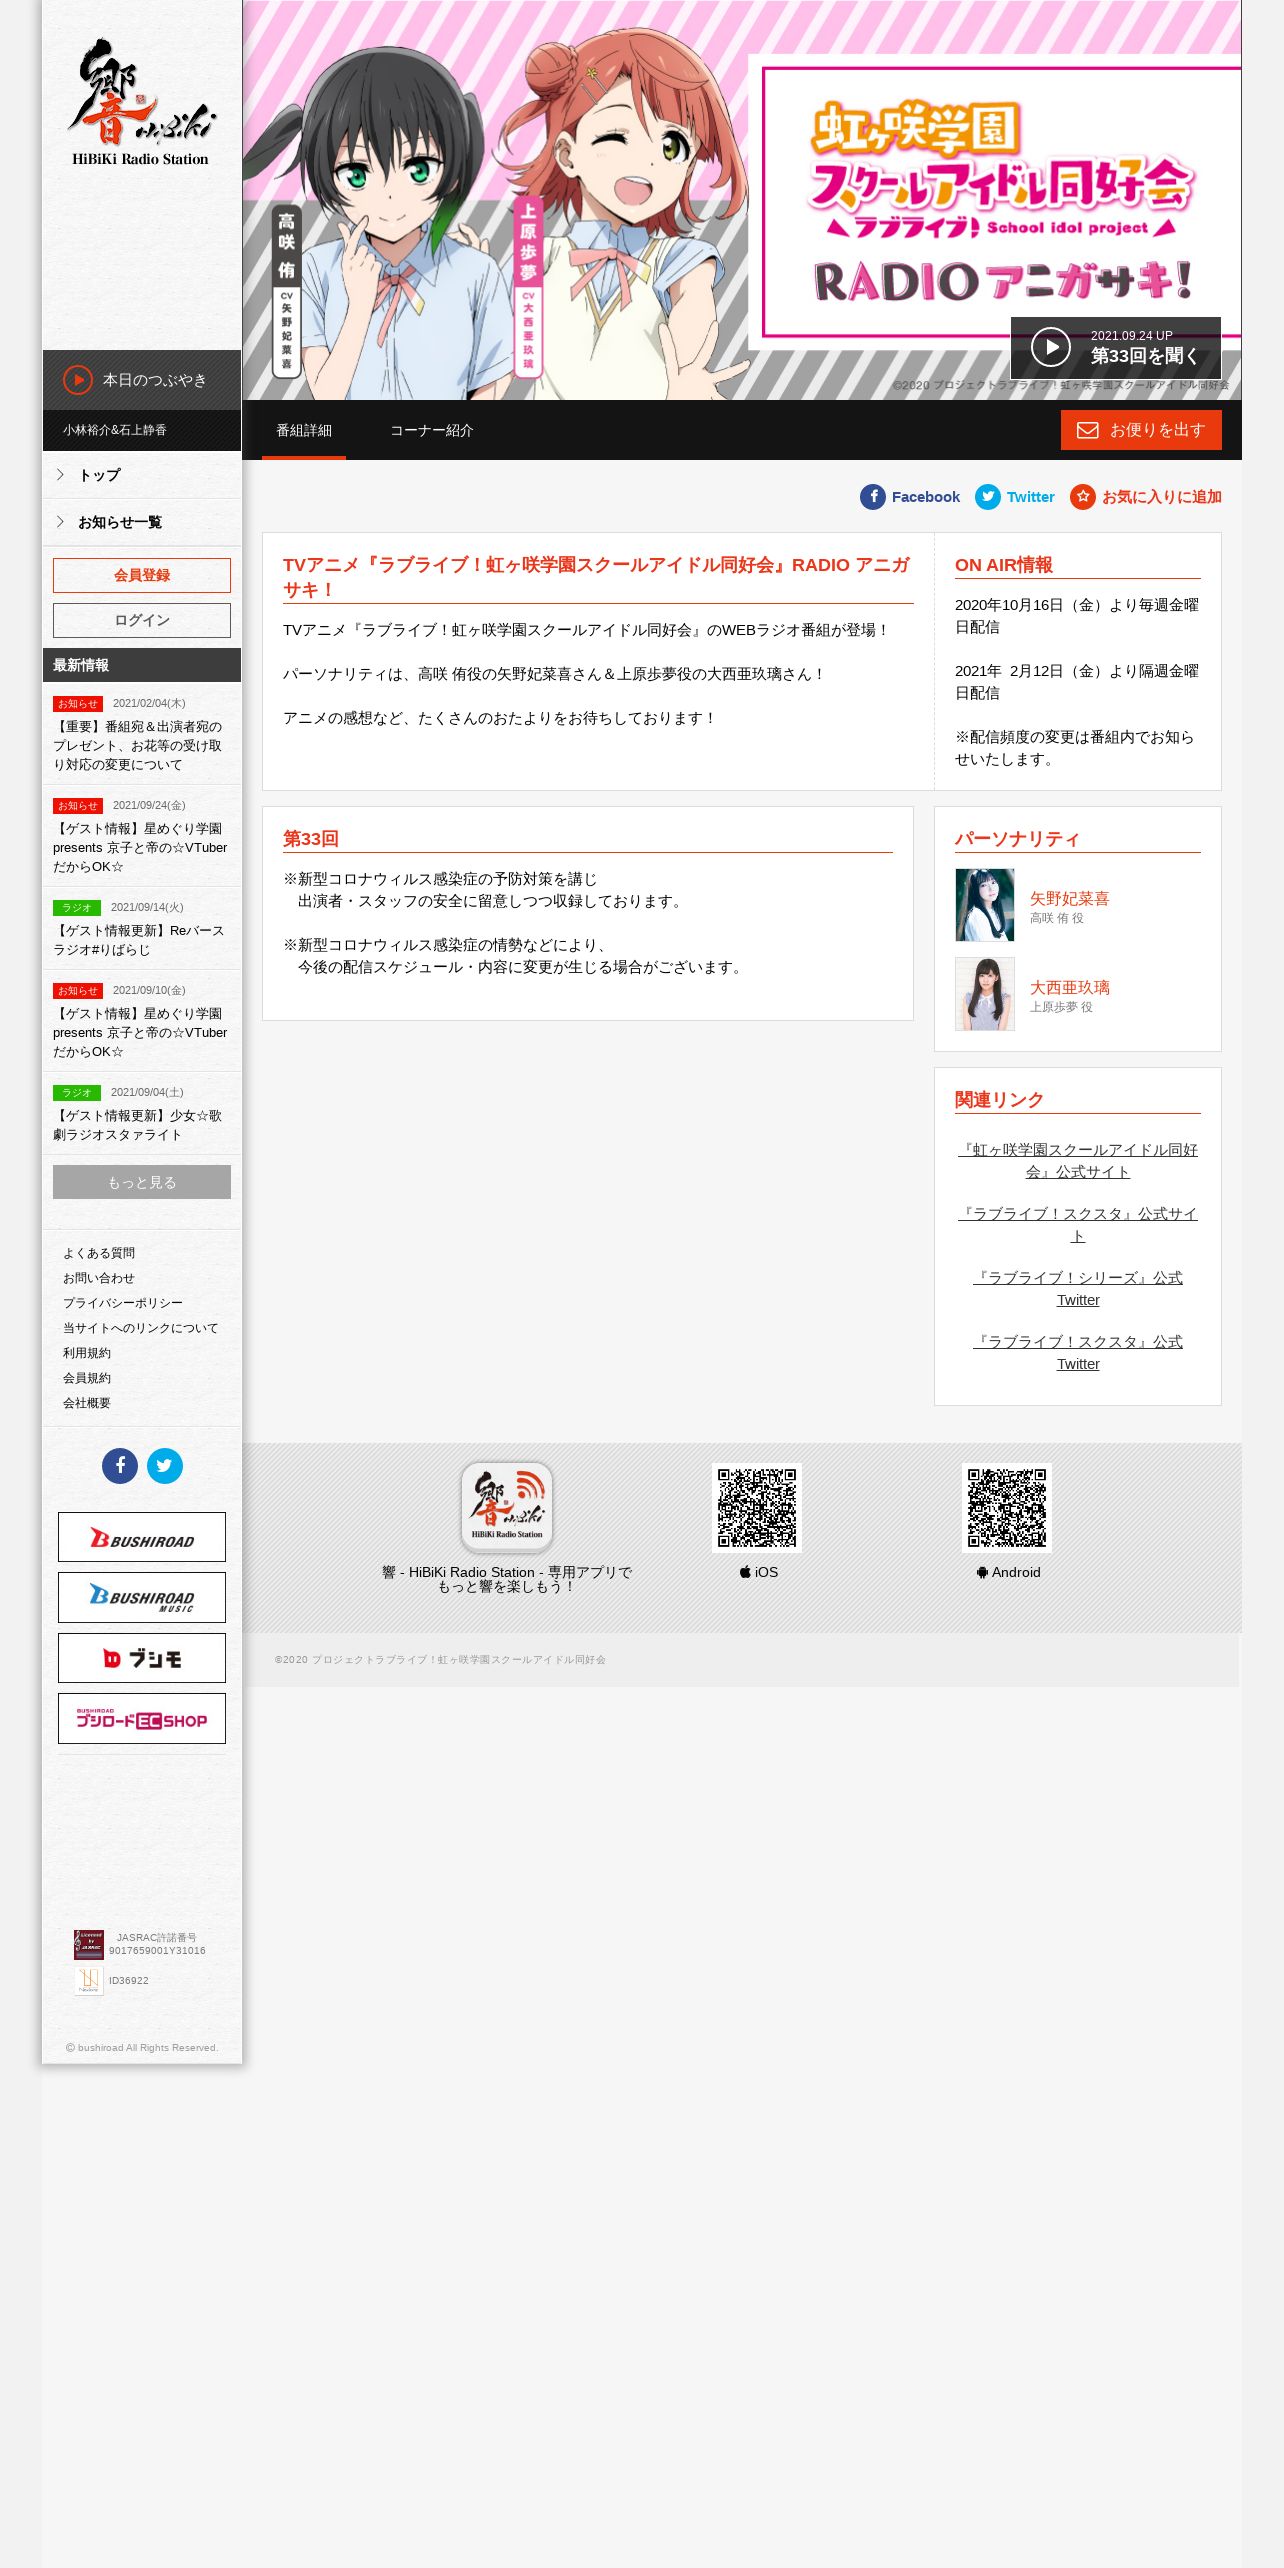
Task: Click the 第33回 episode heading
Action: click(x=311, y=838)
